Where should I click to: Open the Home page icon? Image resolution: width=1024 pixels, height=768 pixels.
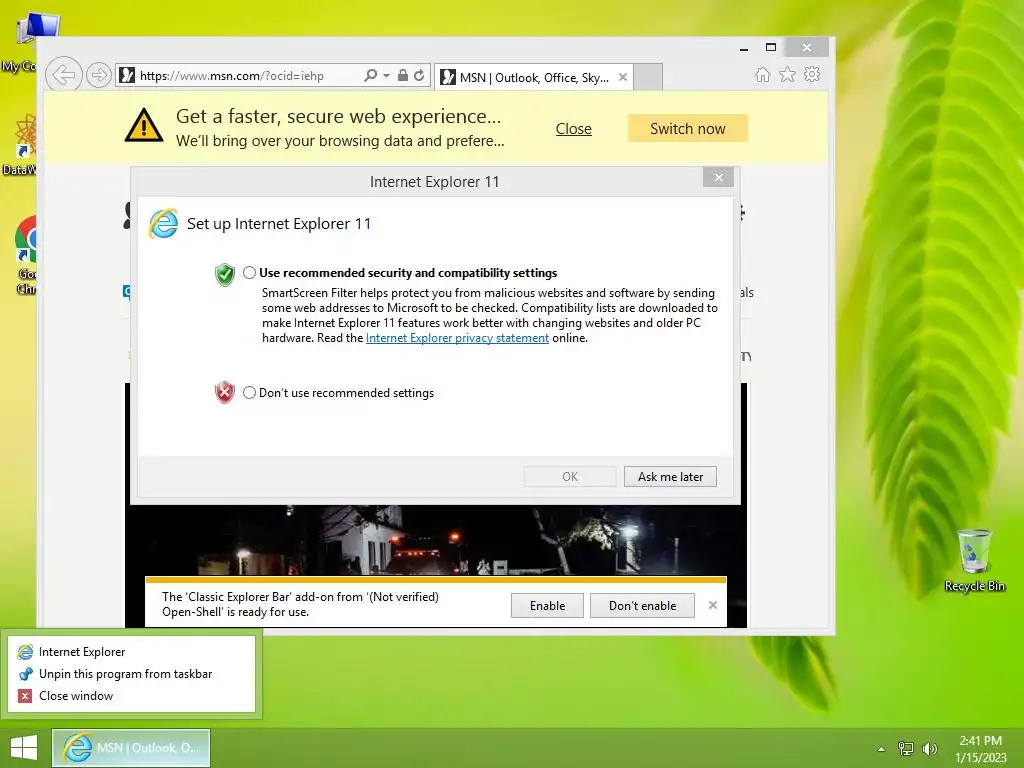click(x=763, y=74)
